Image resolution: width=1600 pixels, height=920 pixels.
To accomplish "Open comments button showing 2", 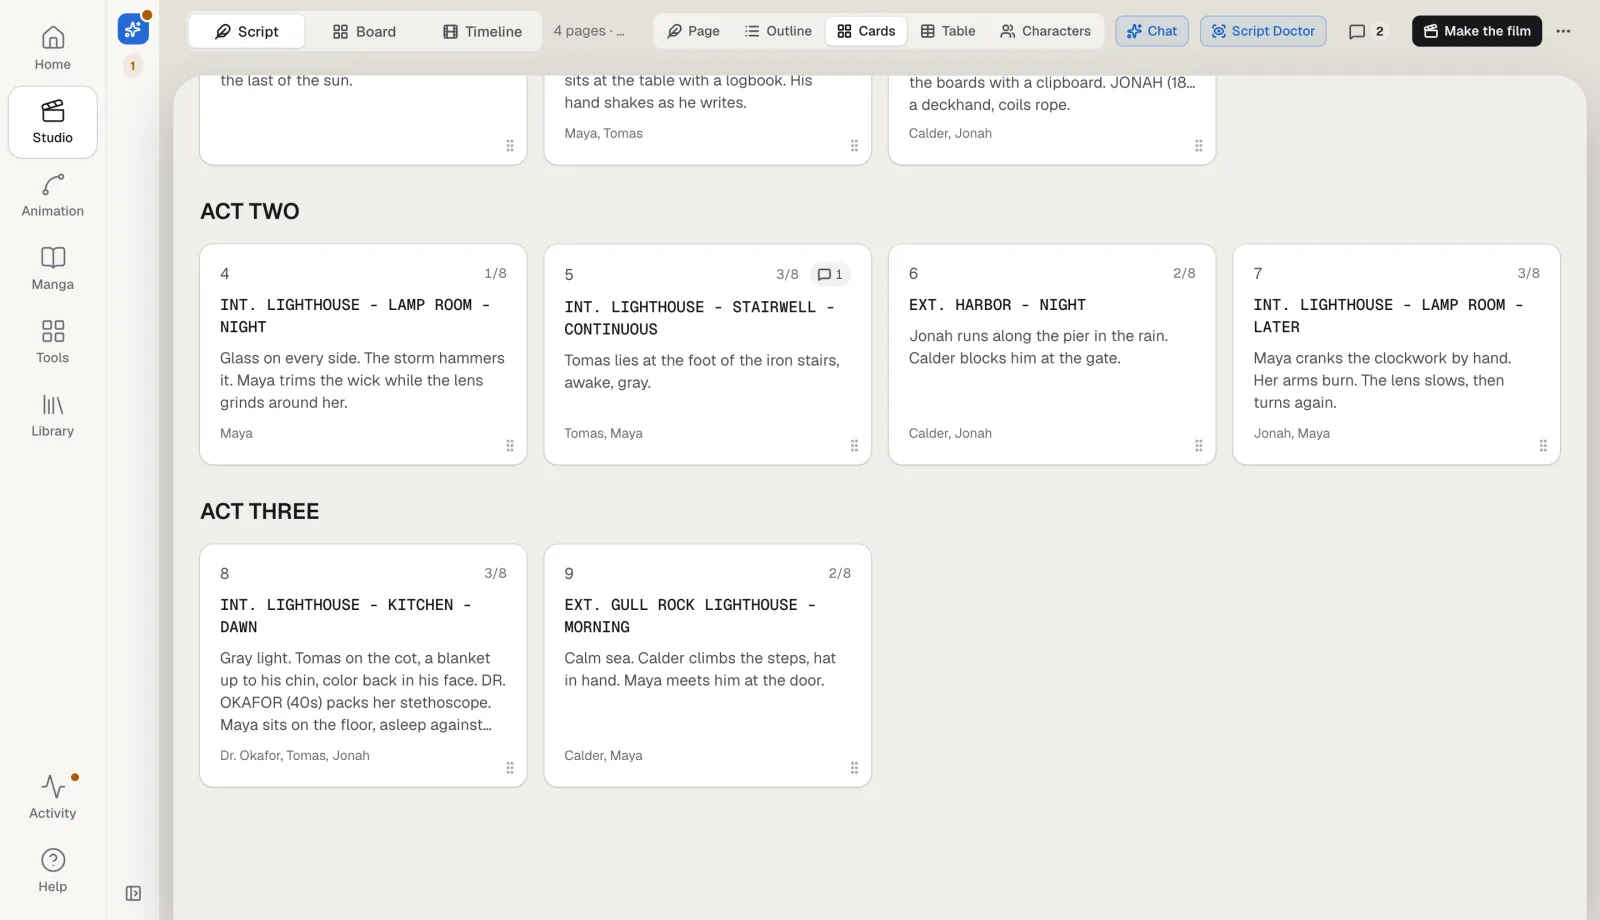I will click(x=1366, y=31).
